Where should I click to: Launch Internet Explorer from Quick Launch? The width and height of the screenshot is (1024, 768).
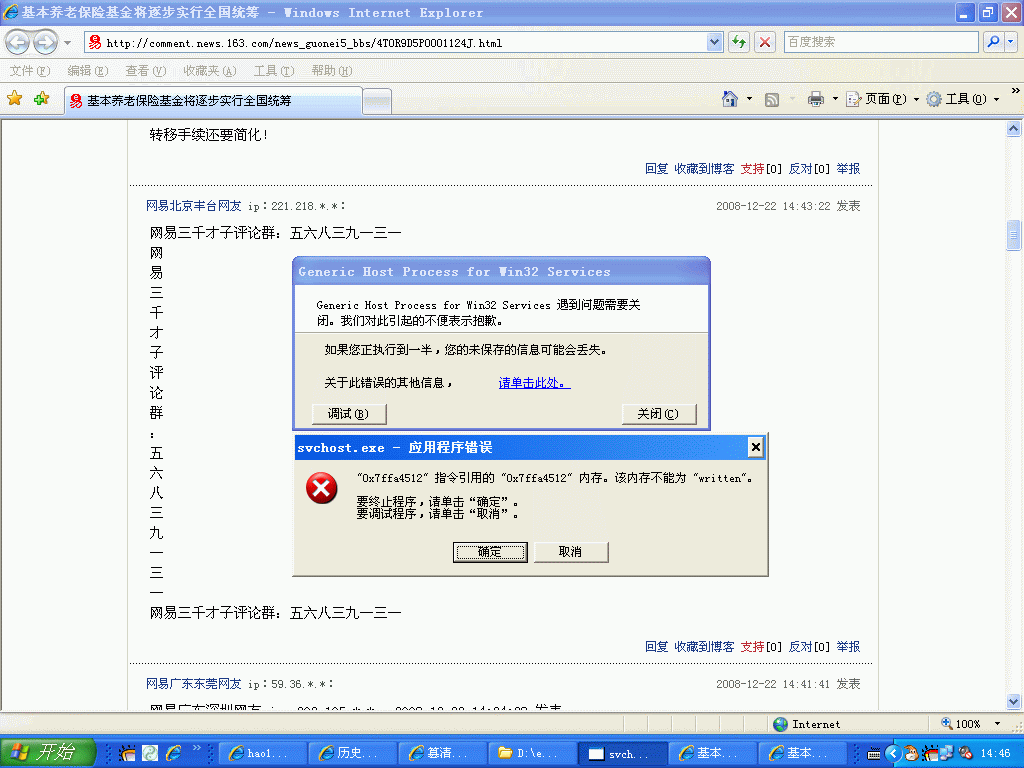(x=174, y=753)
